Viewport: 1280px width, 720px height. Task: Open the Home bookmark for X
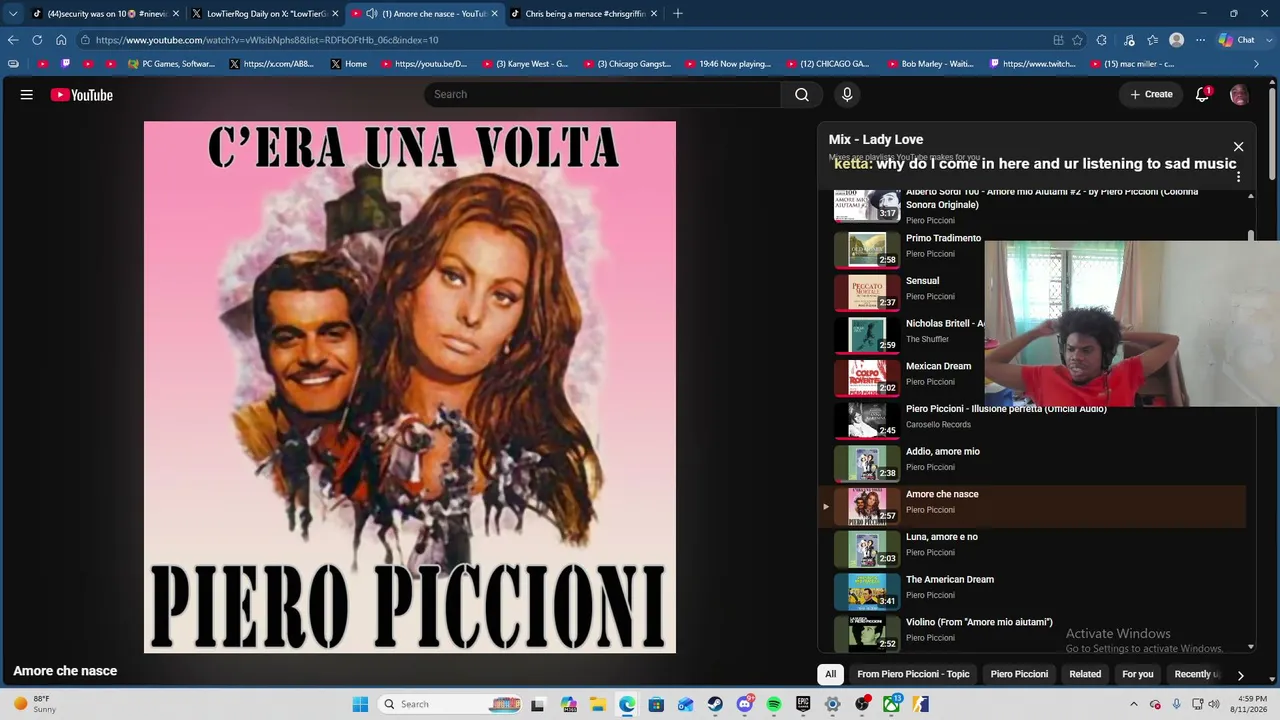[349, 64]
